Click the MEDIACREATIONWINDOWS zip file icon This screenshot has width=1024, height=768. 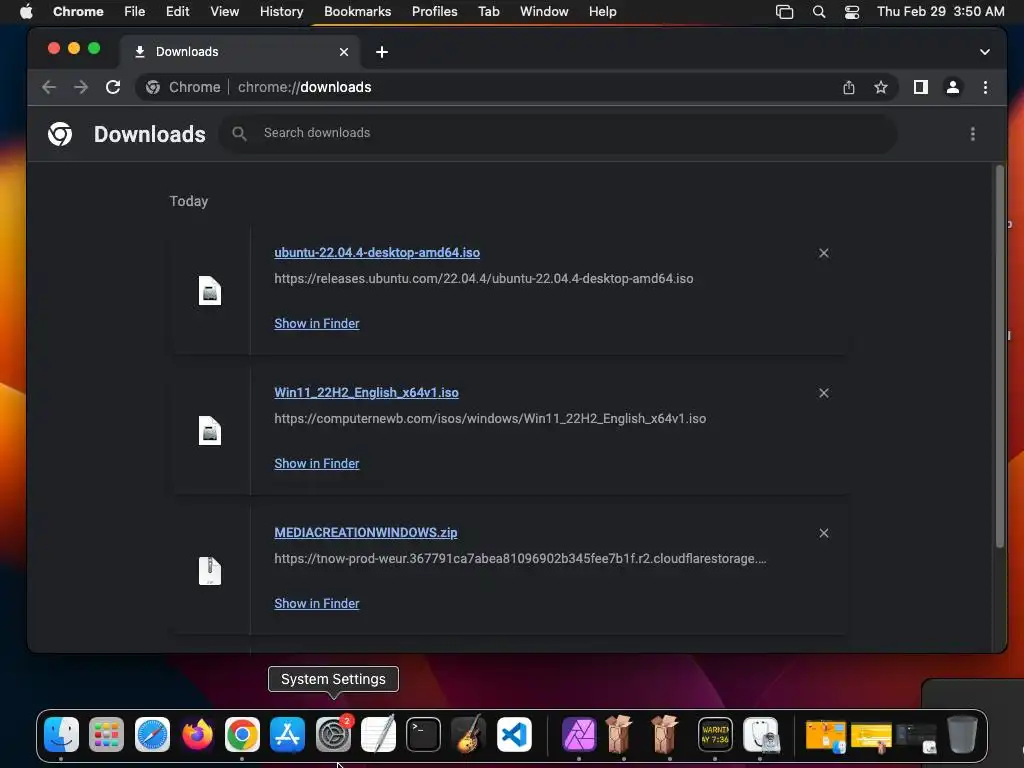coord(210,571)
